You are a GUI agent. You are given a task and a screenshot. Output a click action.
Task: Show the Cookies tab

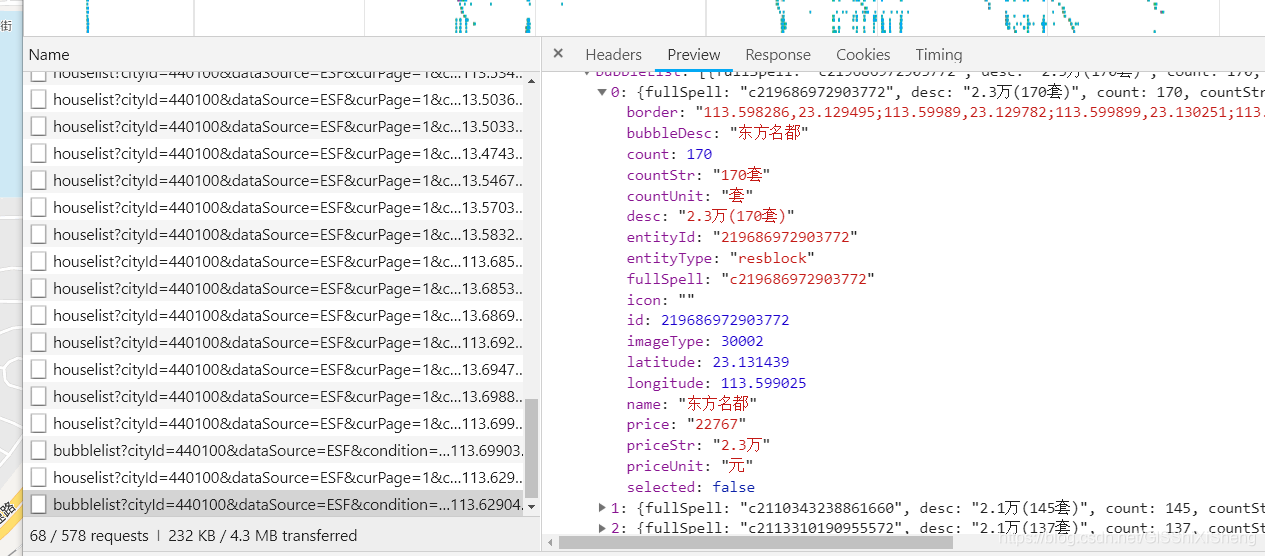click(863, 55)
